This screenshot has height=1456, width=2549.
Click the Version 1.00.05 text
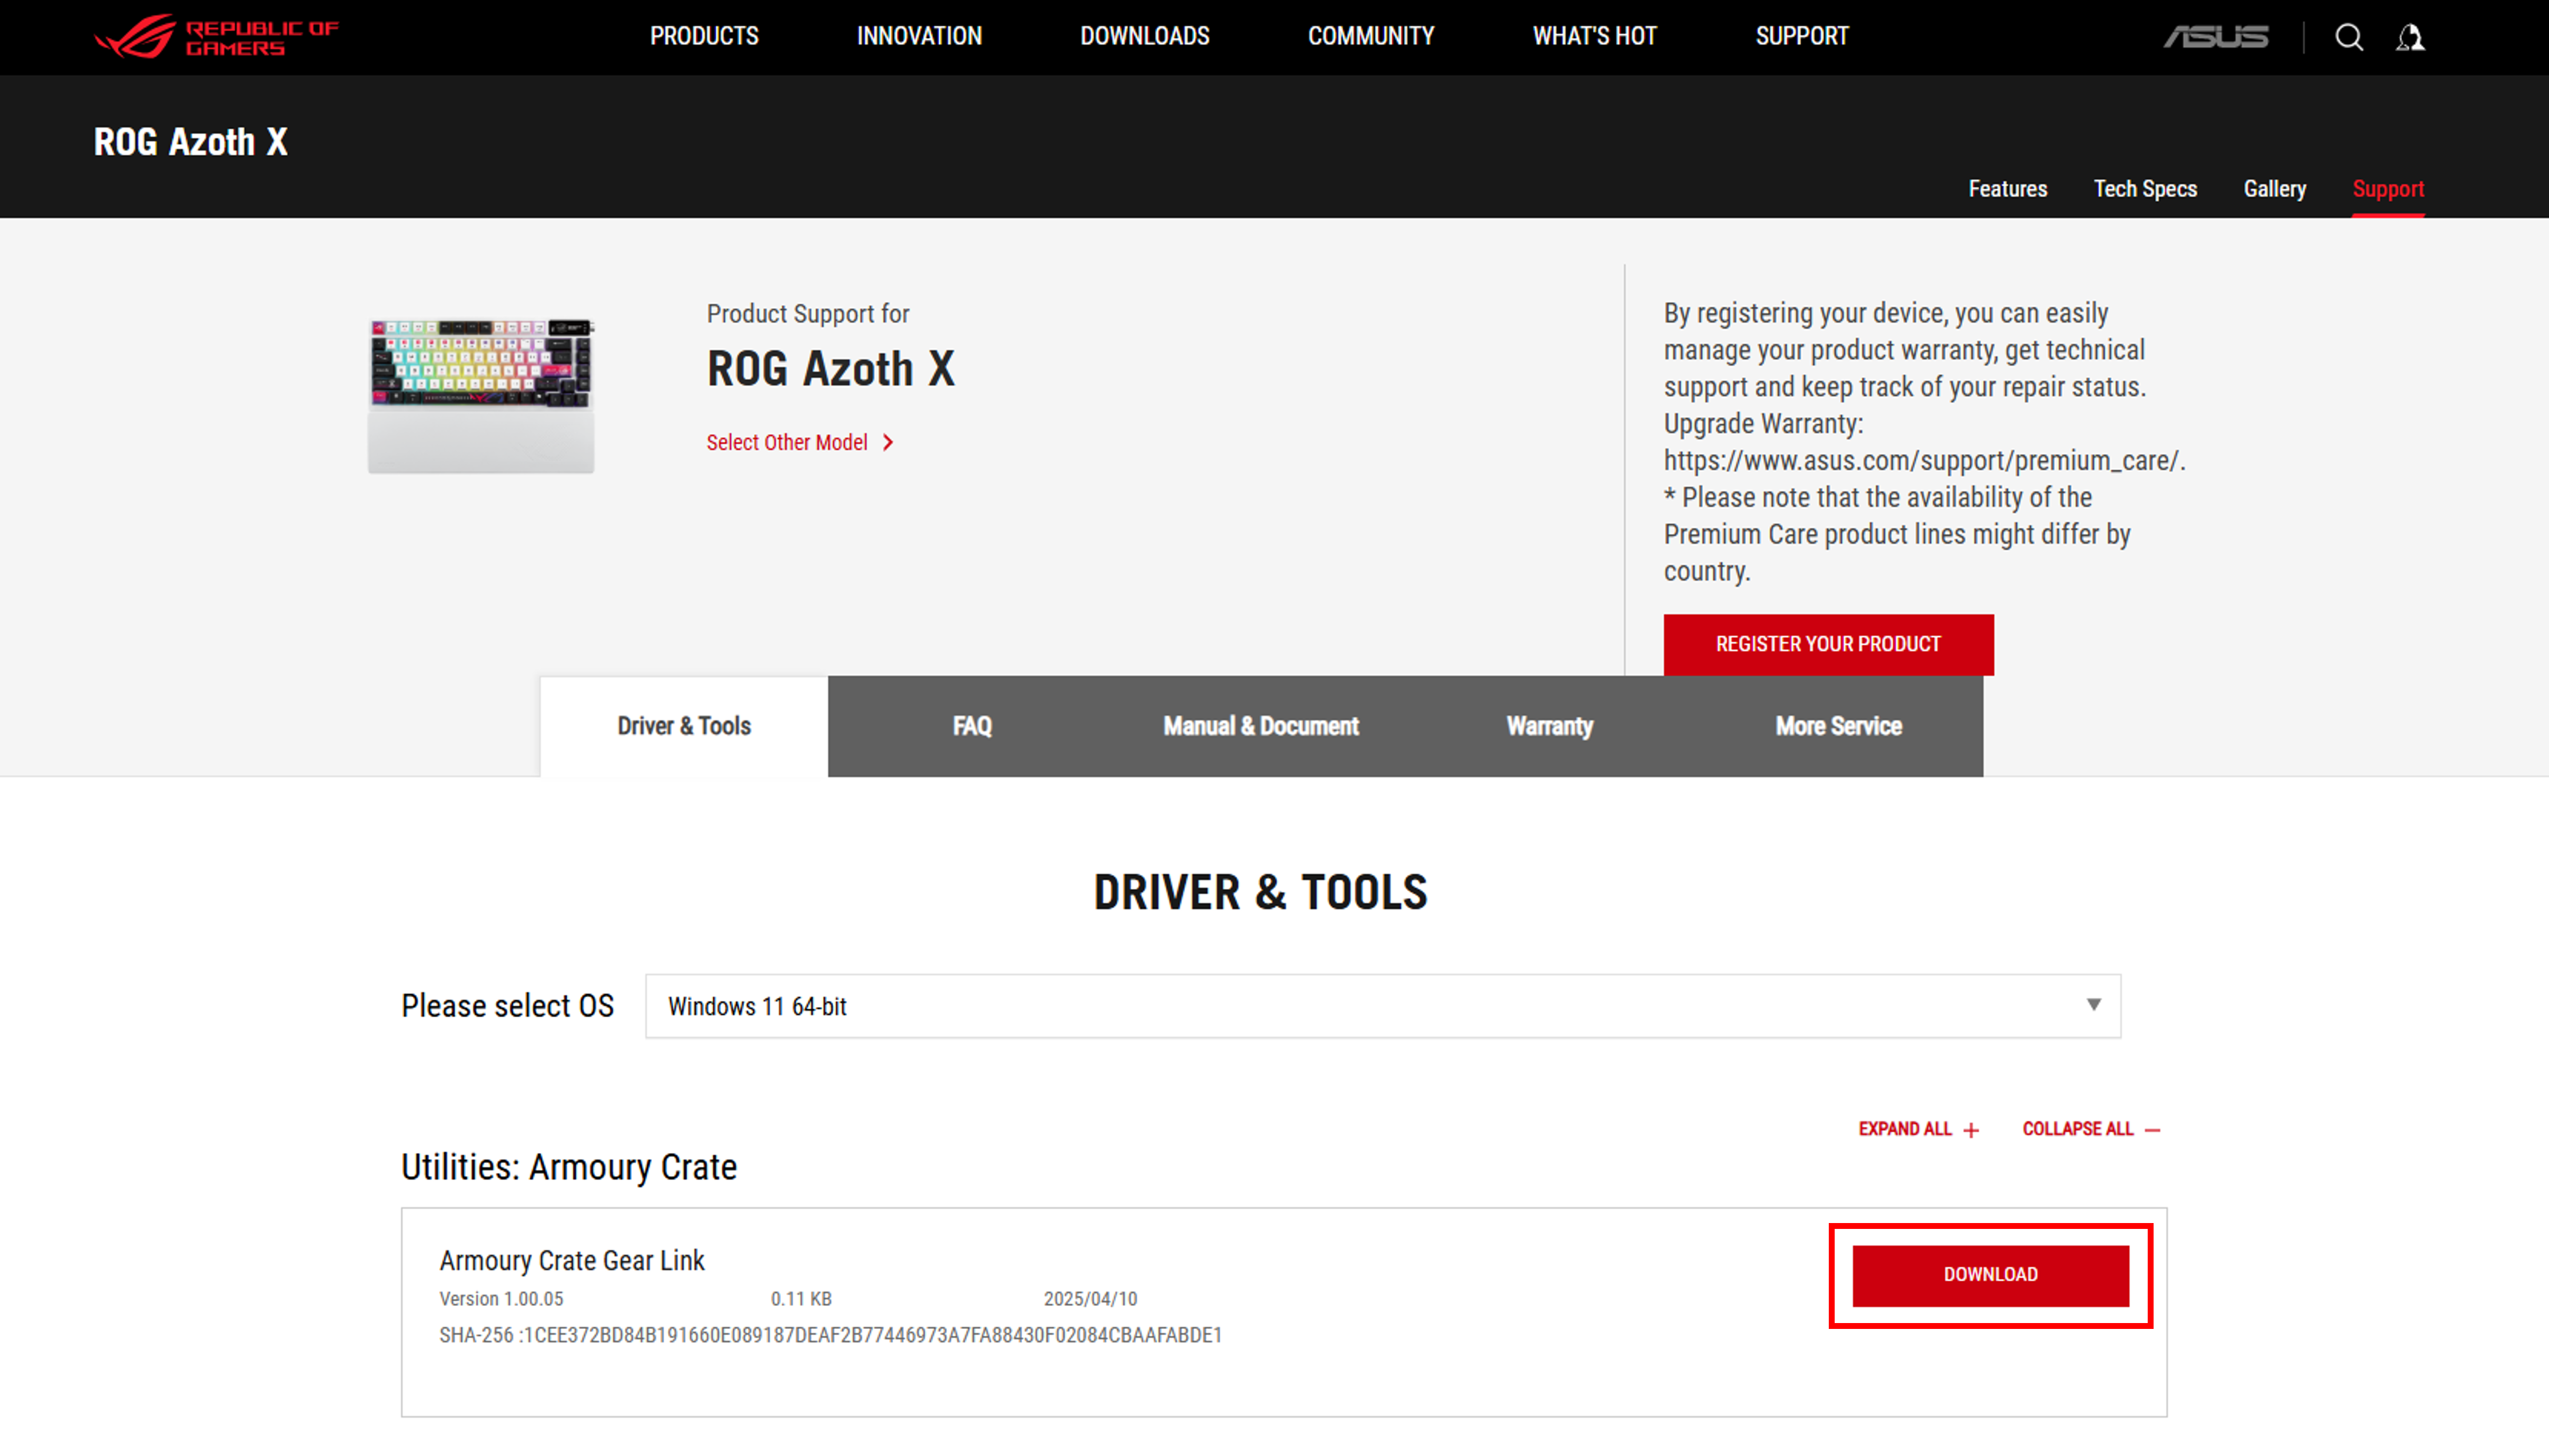501,1299
